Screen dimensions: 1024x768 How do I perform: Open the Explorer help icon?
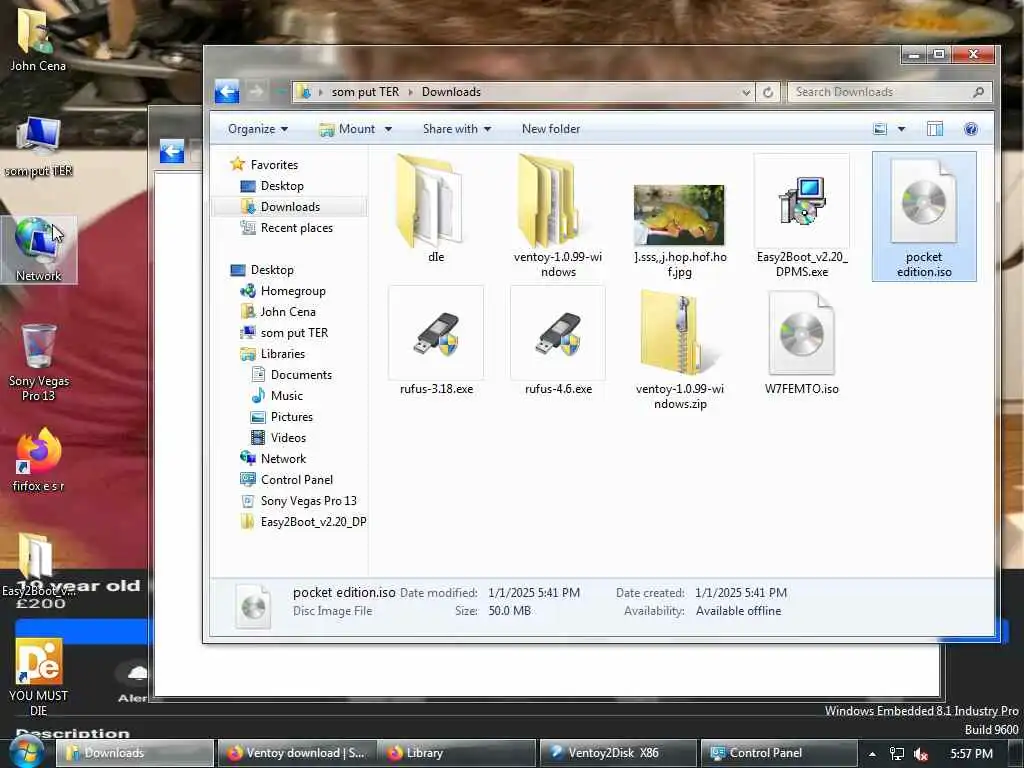[x=970, y=129]
